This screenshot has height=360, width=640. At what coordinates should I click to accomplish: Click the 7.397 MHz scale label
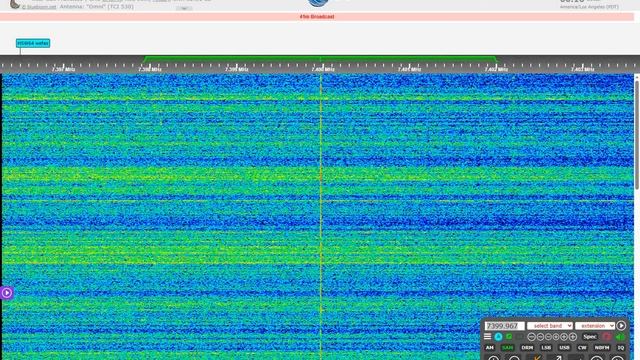point(63,69)
